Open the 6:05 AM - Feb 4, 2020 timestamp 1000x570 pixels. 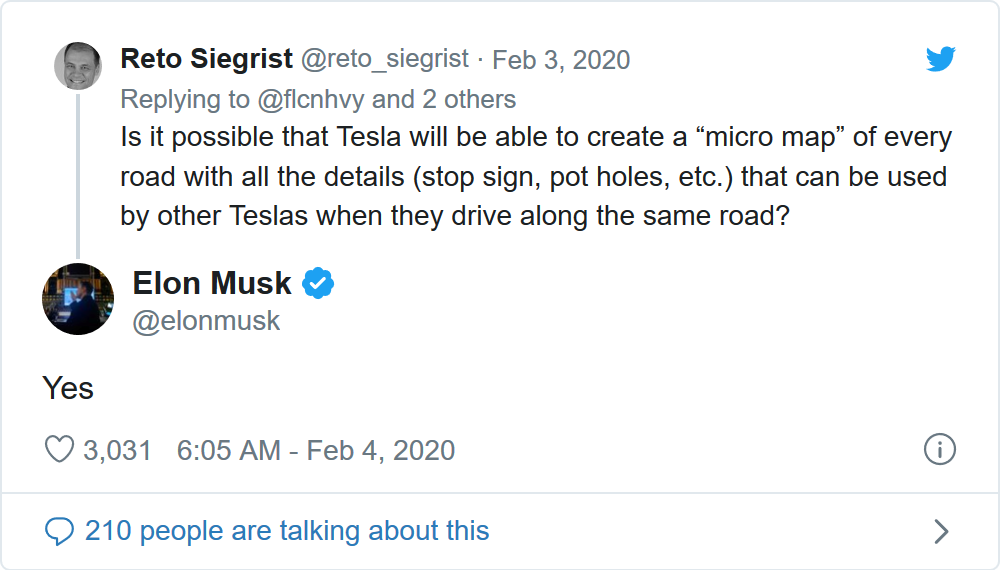pos(316,450)
